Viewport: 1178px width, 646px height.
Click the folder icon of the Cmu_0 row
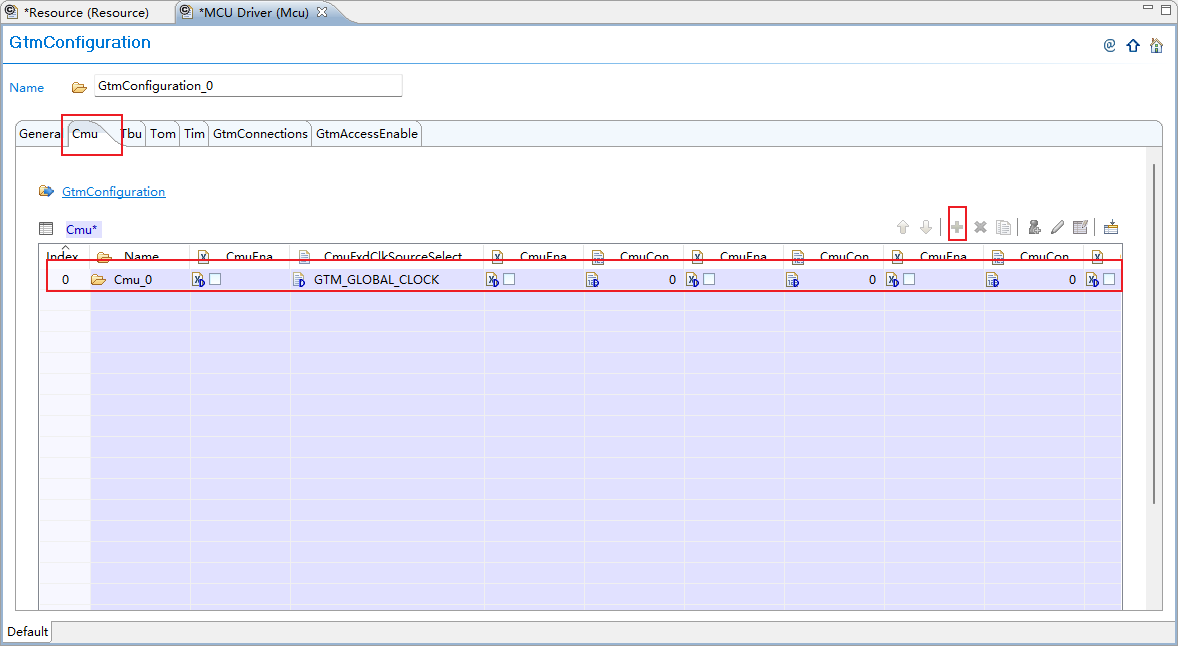[98, 279]
